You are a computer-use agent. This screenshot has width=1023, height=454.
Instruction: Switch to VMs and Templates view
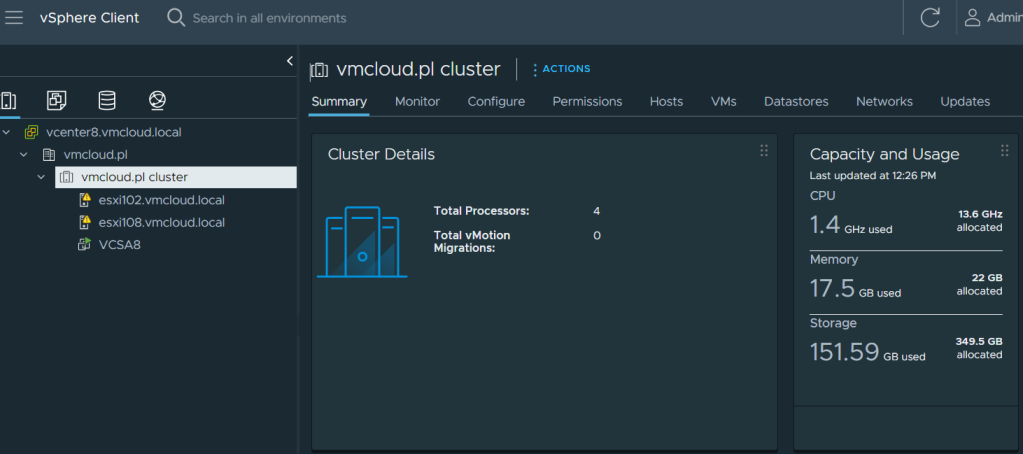[57, 100]
